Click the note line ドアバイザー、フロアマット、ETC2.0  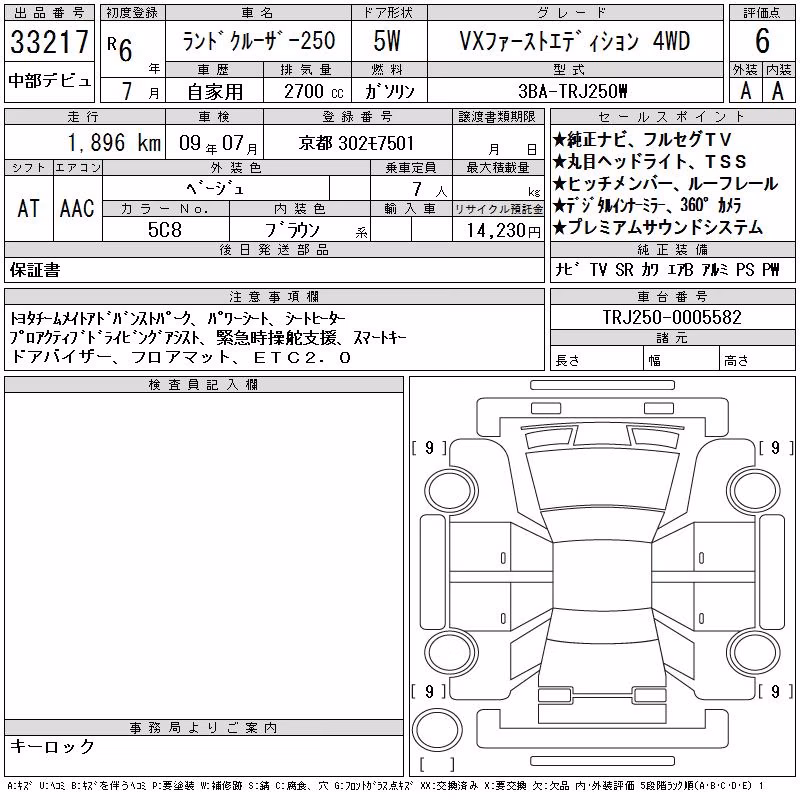click(181, 357)
